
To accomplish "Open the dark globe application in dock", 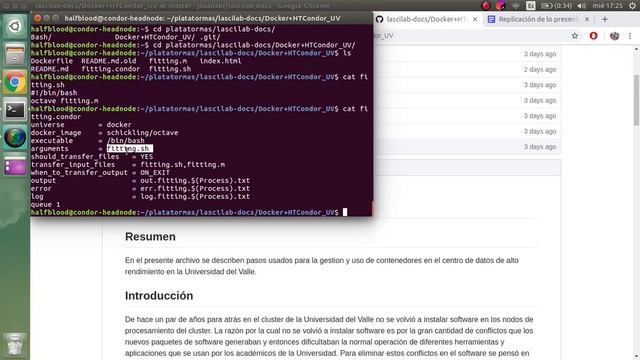I will [15, 137].
